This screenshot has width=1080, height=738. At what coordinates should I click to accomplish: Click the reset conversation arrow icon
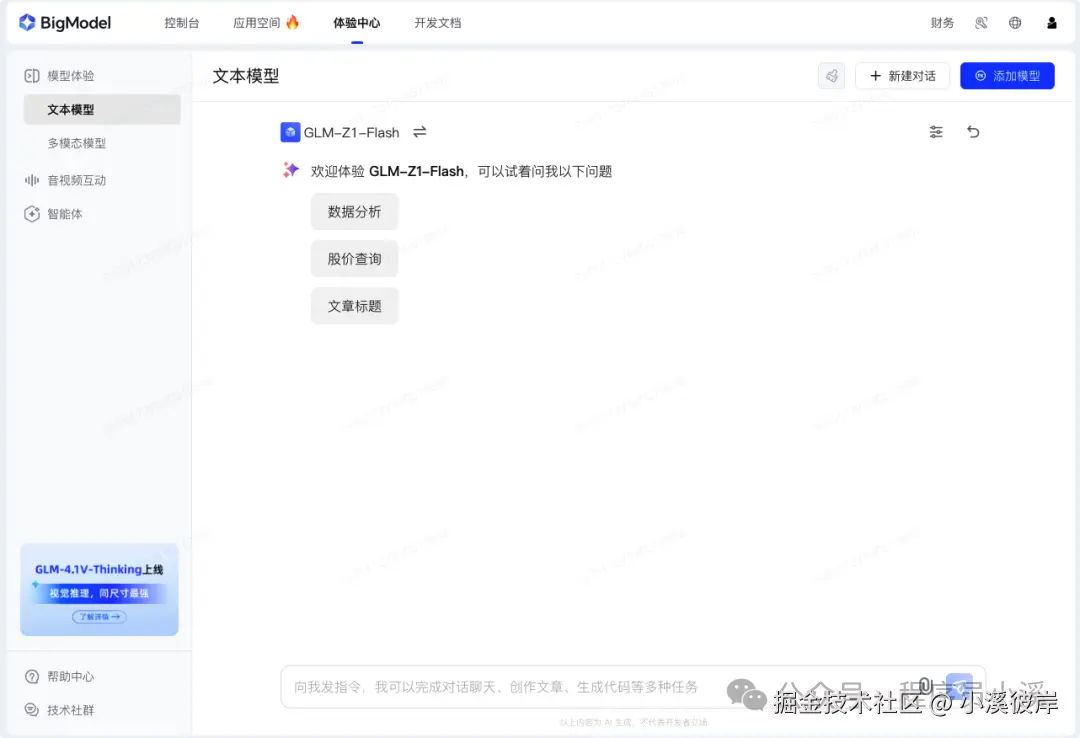point(973,131)
